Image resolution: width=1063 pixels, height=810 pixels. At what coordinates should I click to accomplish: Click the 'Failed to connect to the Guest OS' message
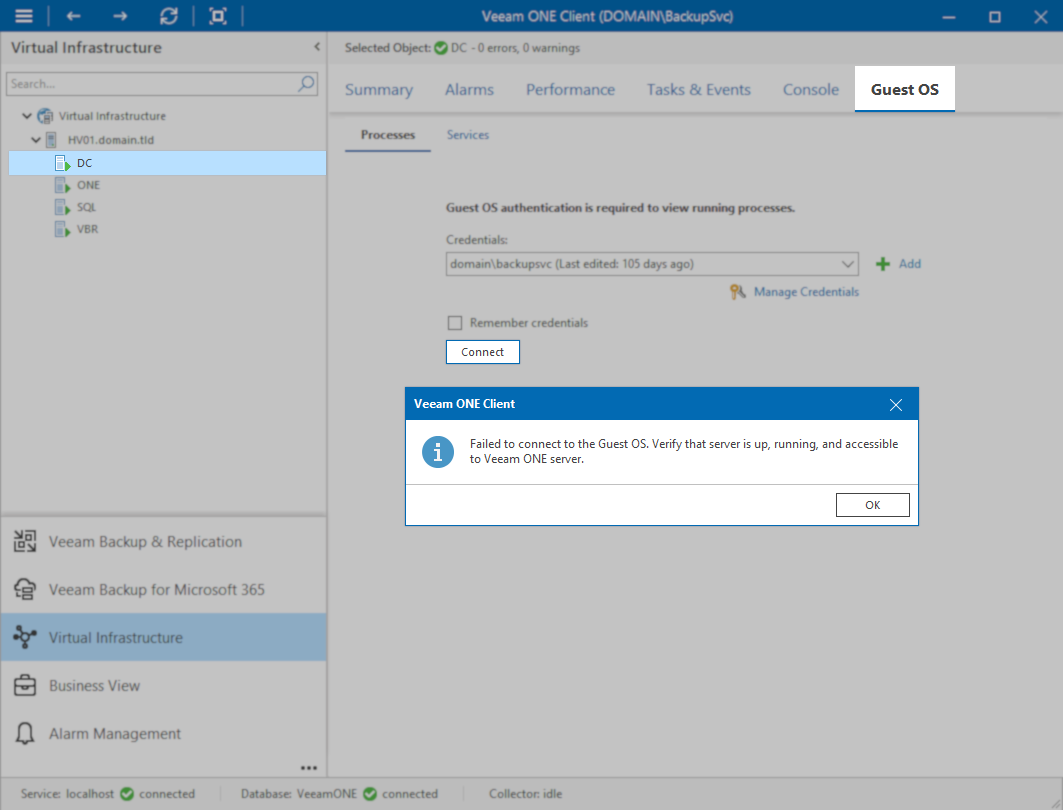[684, 451]
